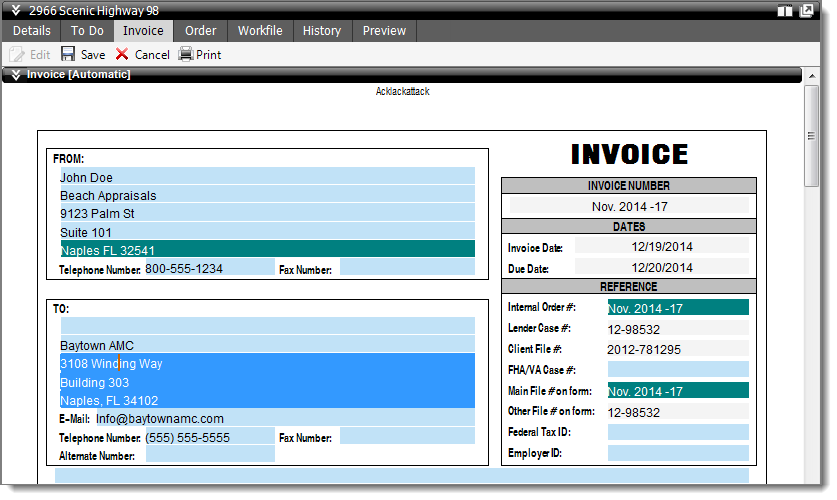Open the To Do tab
Viewport: 837px width, 500px height.
[x=87, y=31]
